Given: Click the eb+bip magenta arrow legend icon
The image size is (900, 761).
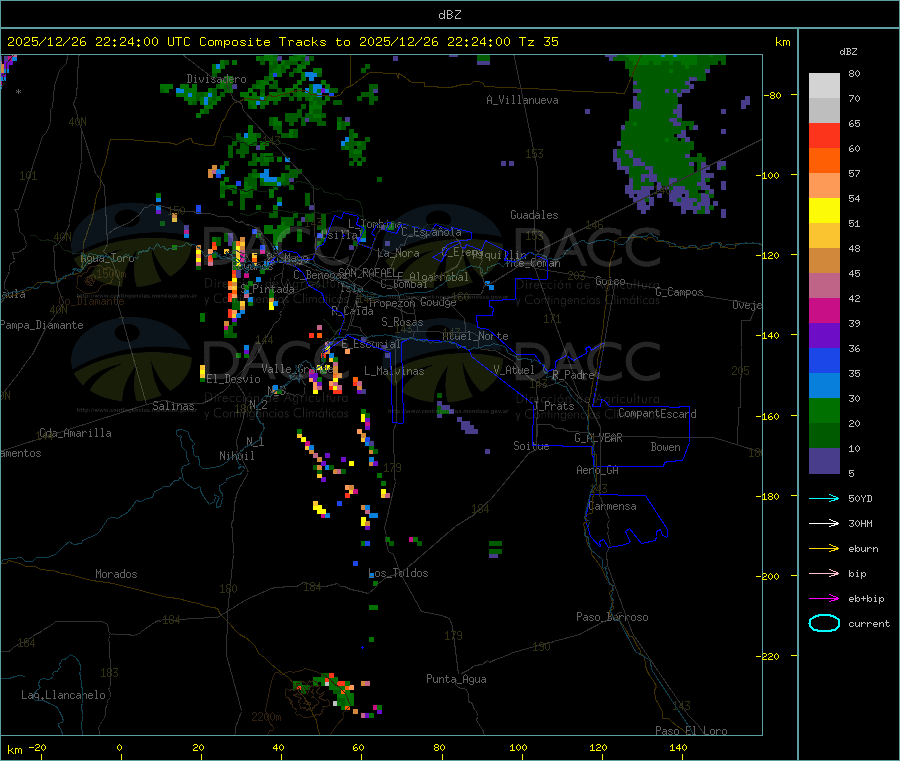Looking at the screenshot, I should click(x=824, y=598).
